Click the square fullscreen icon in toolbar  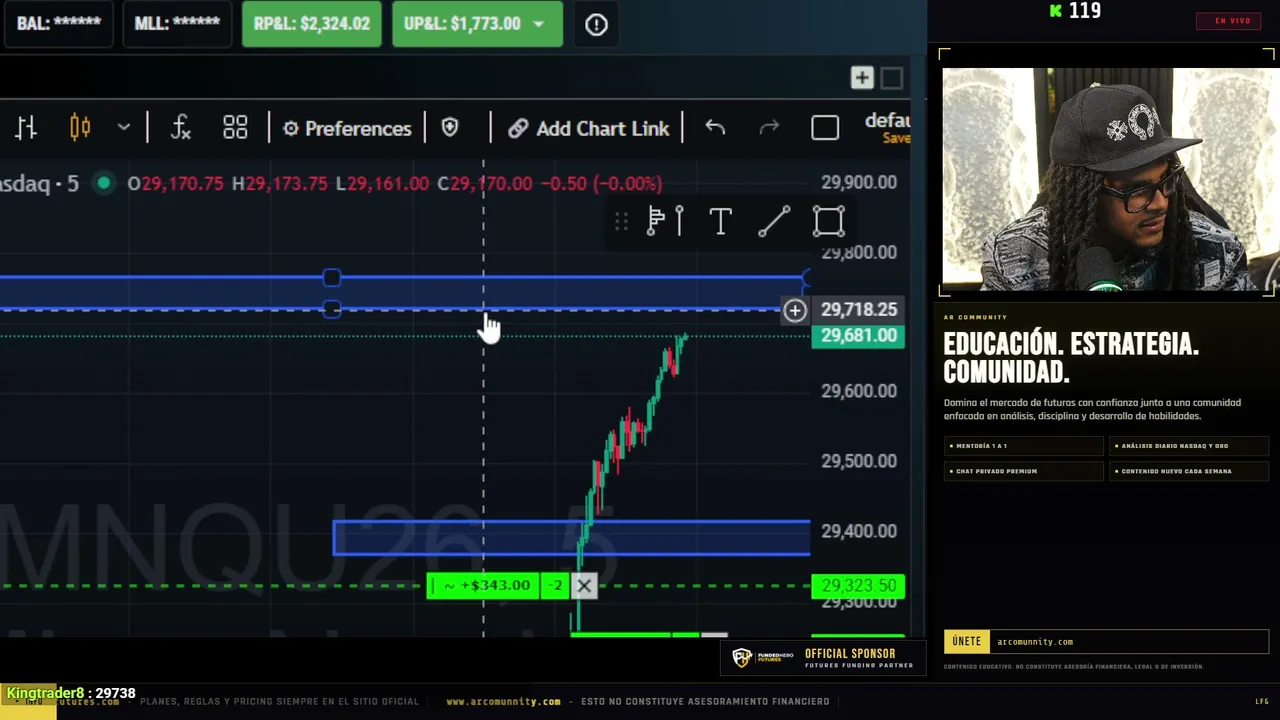coord(825,128)
